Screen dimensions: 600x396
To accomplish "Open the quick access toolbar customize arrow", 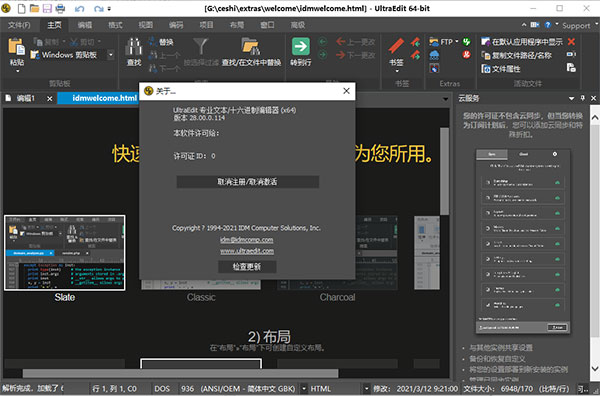I will (109, 9).
